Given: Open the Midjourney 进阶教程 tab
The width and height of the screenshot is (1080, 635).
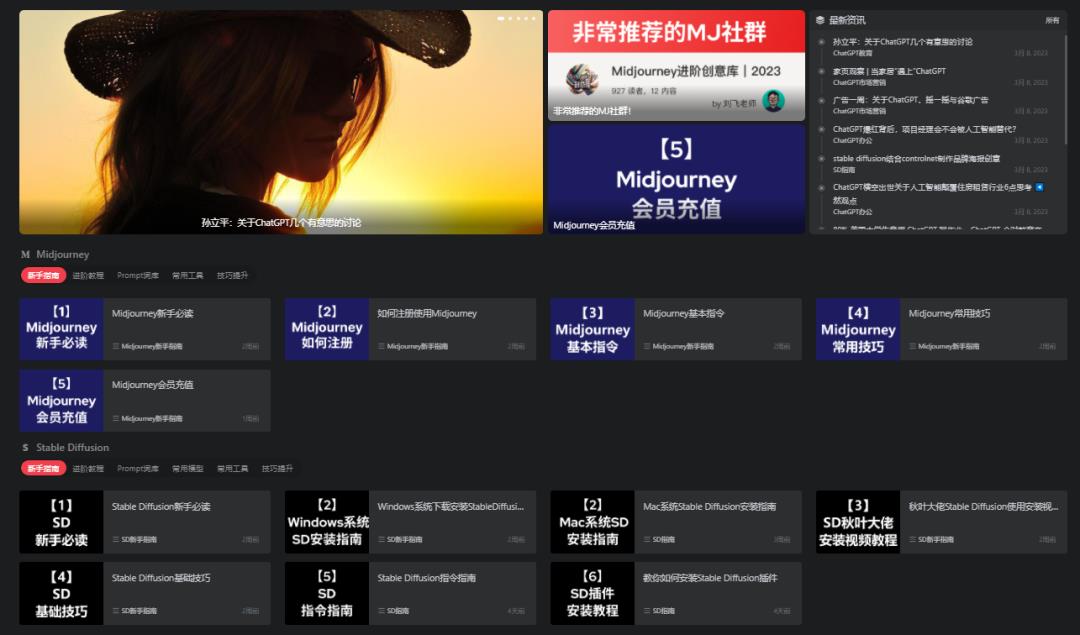Looking at the screenshot, I should 88,275.
